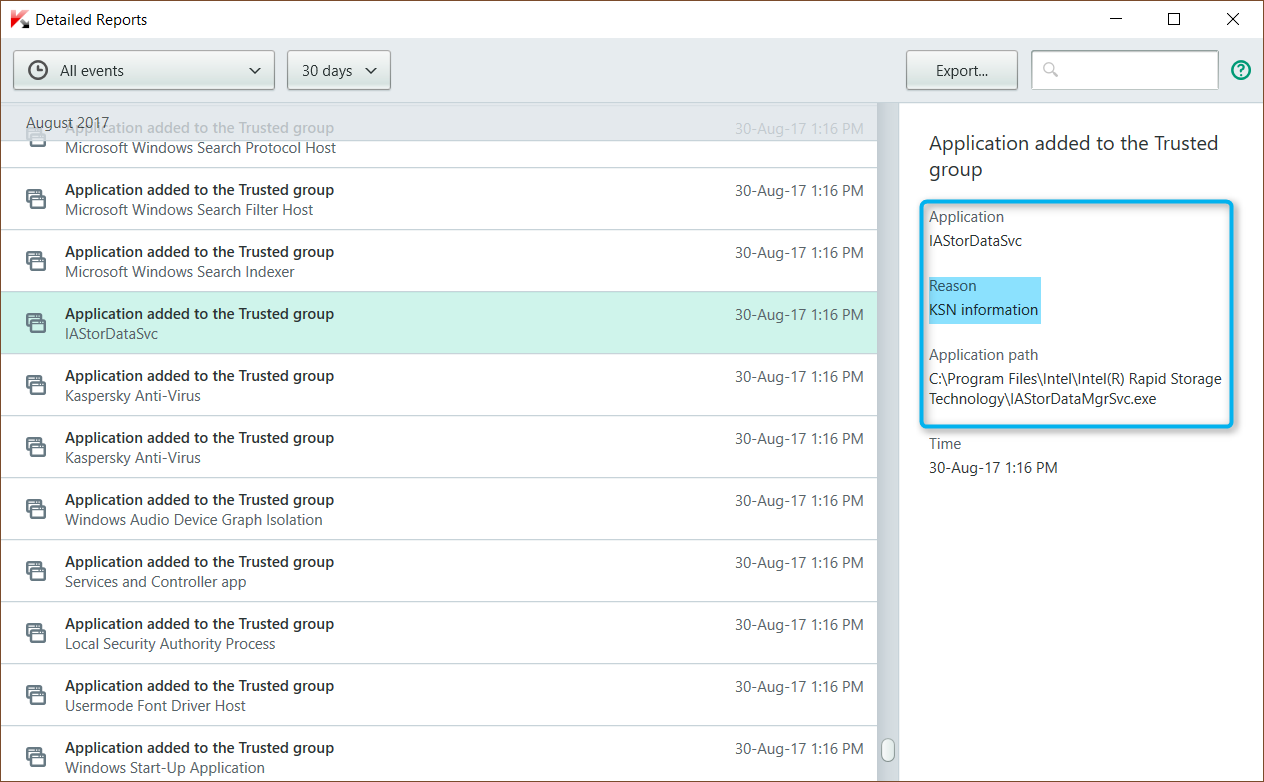Select the Microsoft Windows Search Indexer entry
Viewport: 1264px width, 782px height.
(x=438, y=261)
